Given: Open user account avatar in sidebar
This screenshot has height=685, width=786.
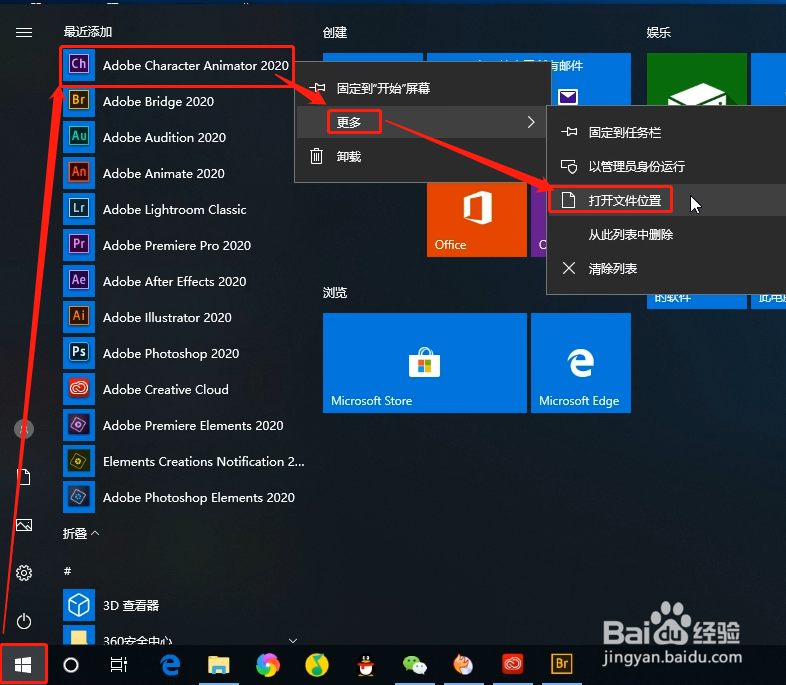Looking at the screenshot, I should (x=24, y=429).
